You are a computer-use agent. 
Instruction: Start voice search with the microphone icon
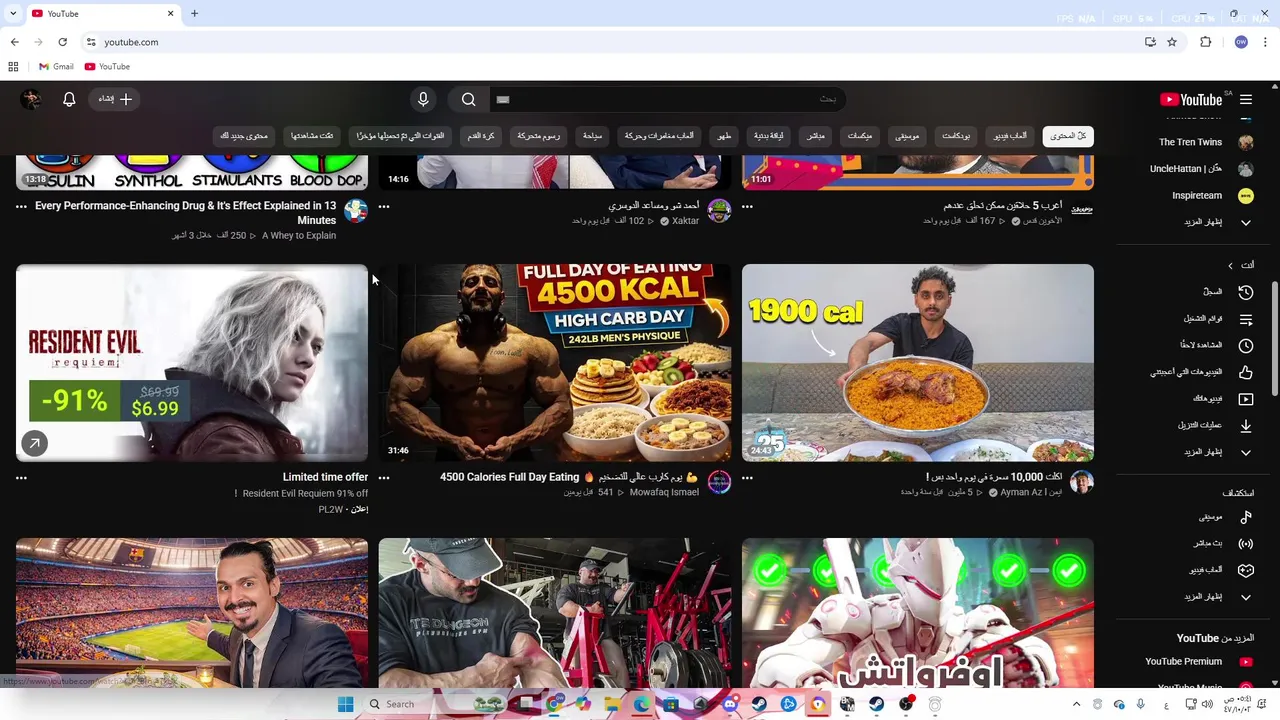[x=423, y=99]
